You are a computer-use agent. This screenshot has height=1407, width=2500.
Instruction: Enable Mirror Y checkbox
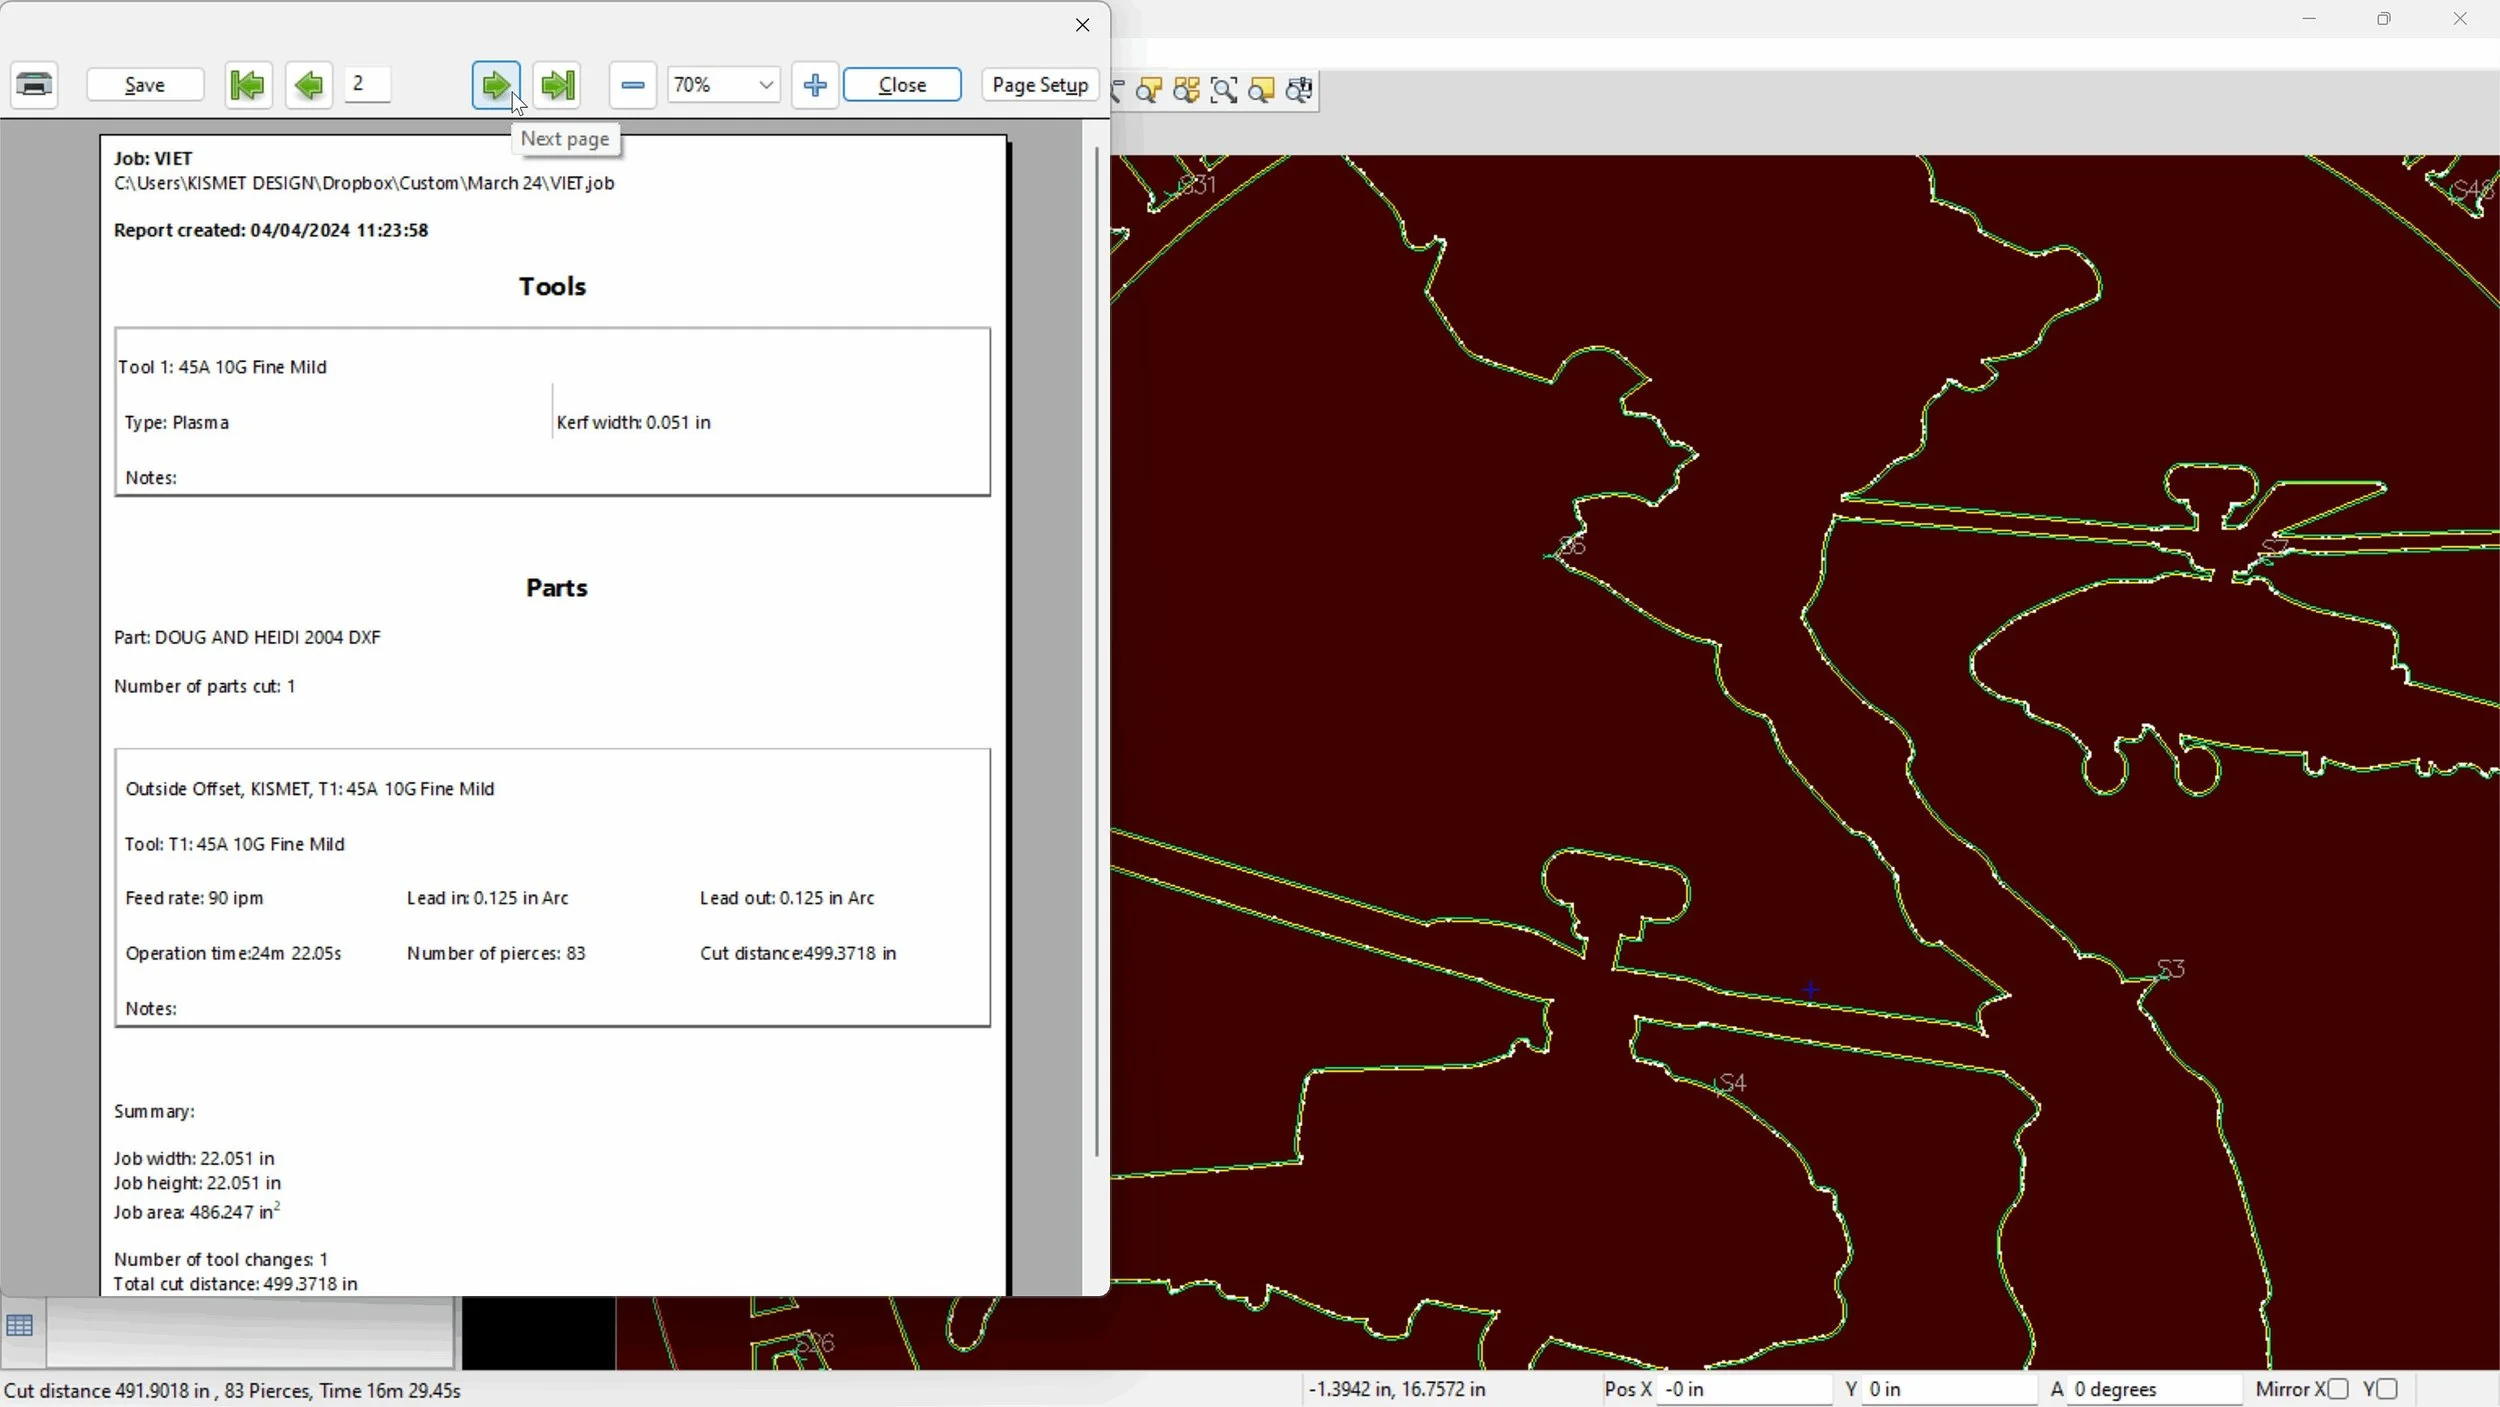[x=2388, y=1389]
